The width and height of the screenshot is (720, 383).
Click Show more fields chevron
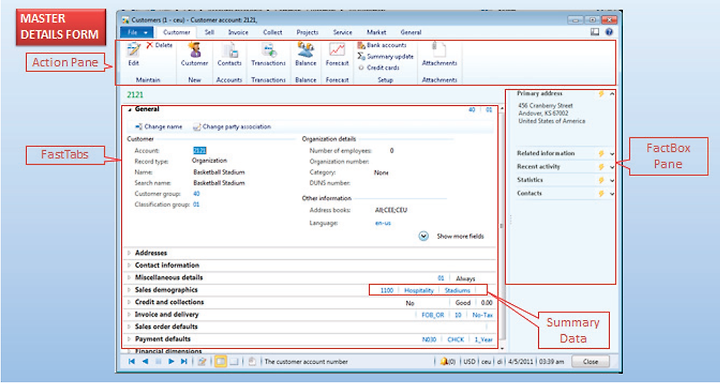423,236
